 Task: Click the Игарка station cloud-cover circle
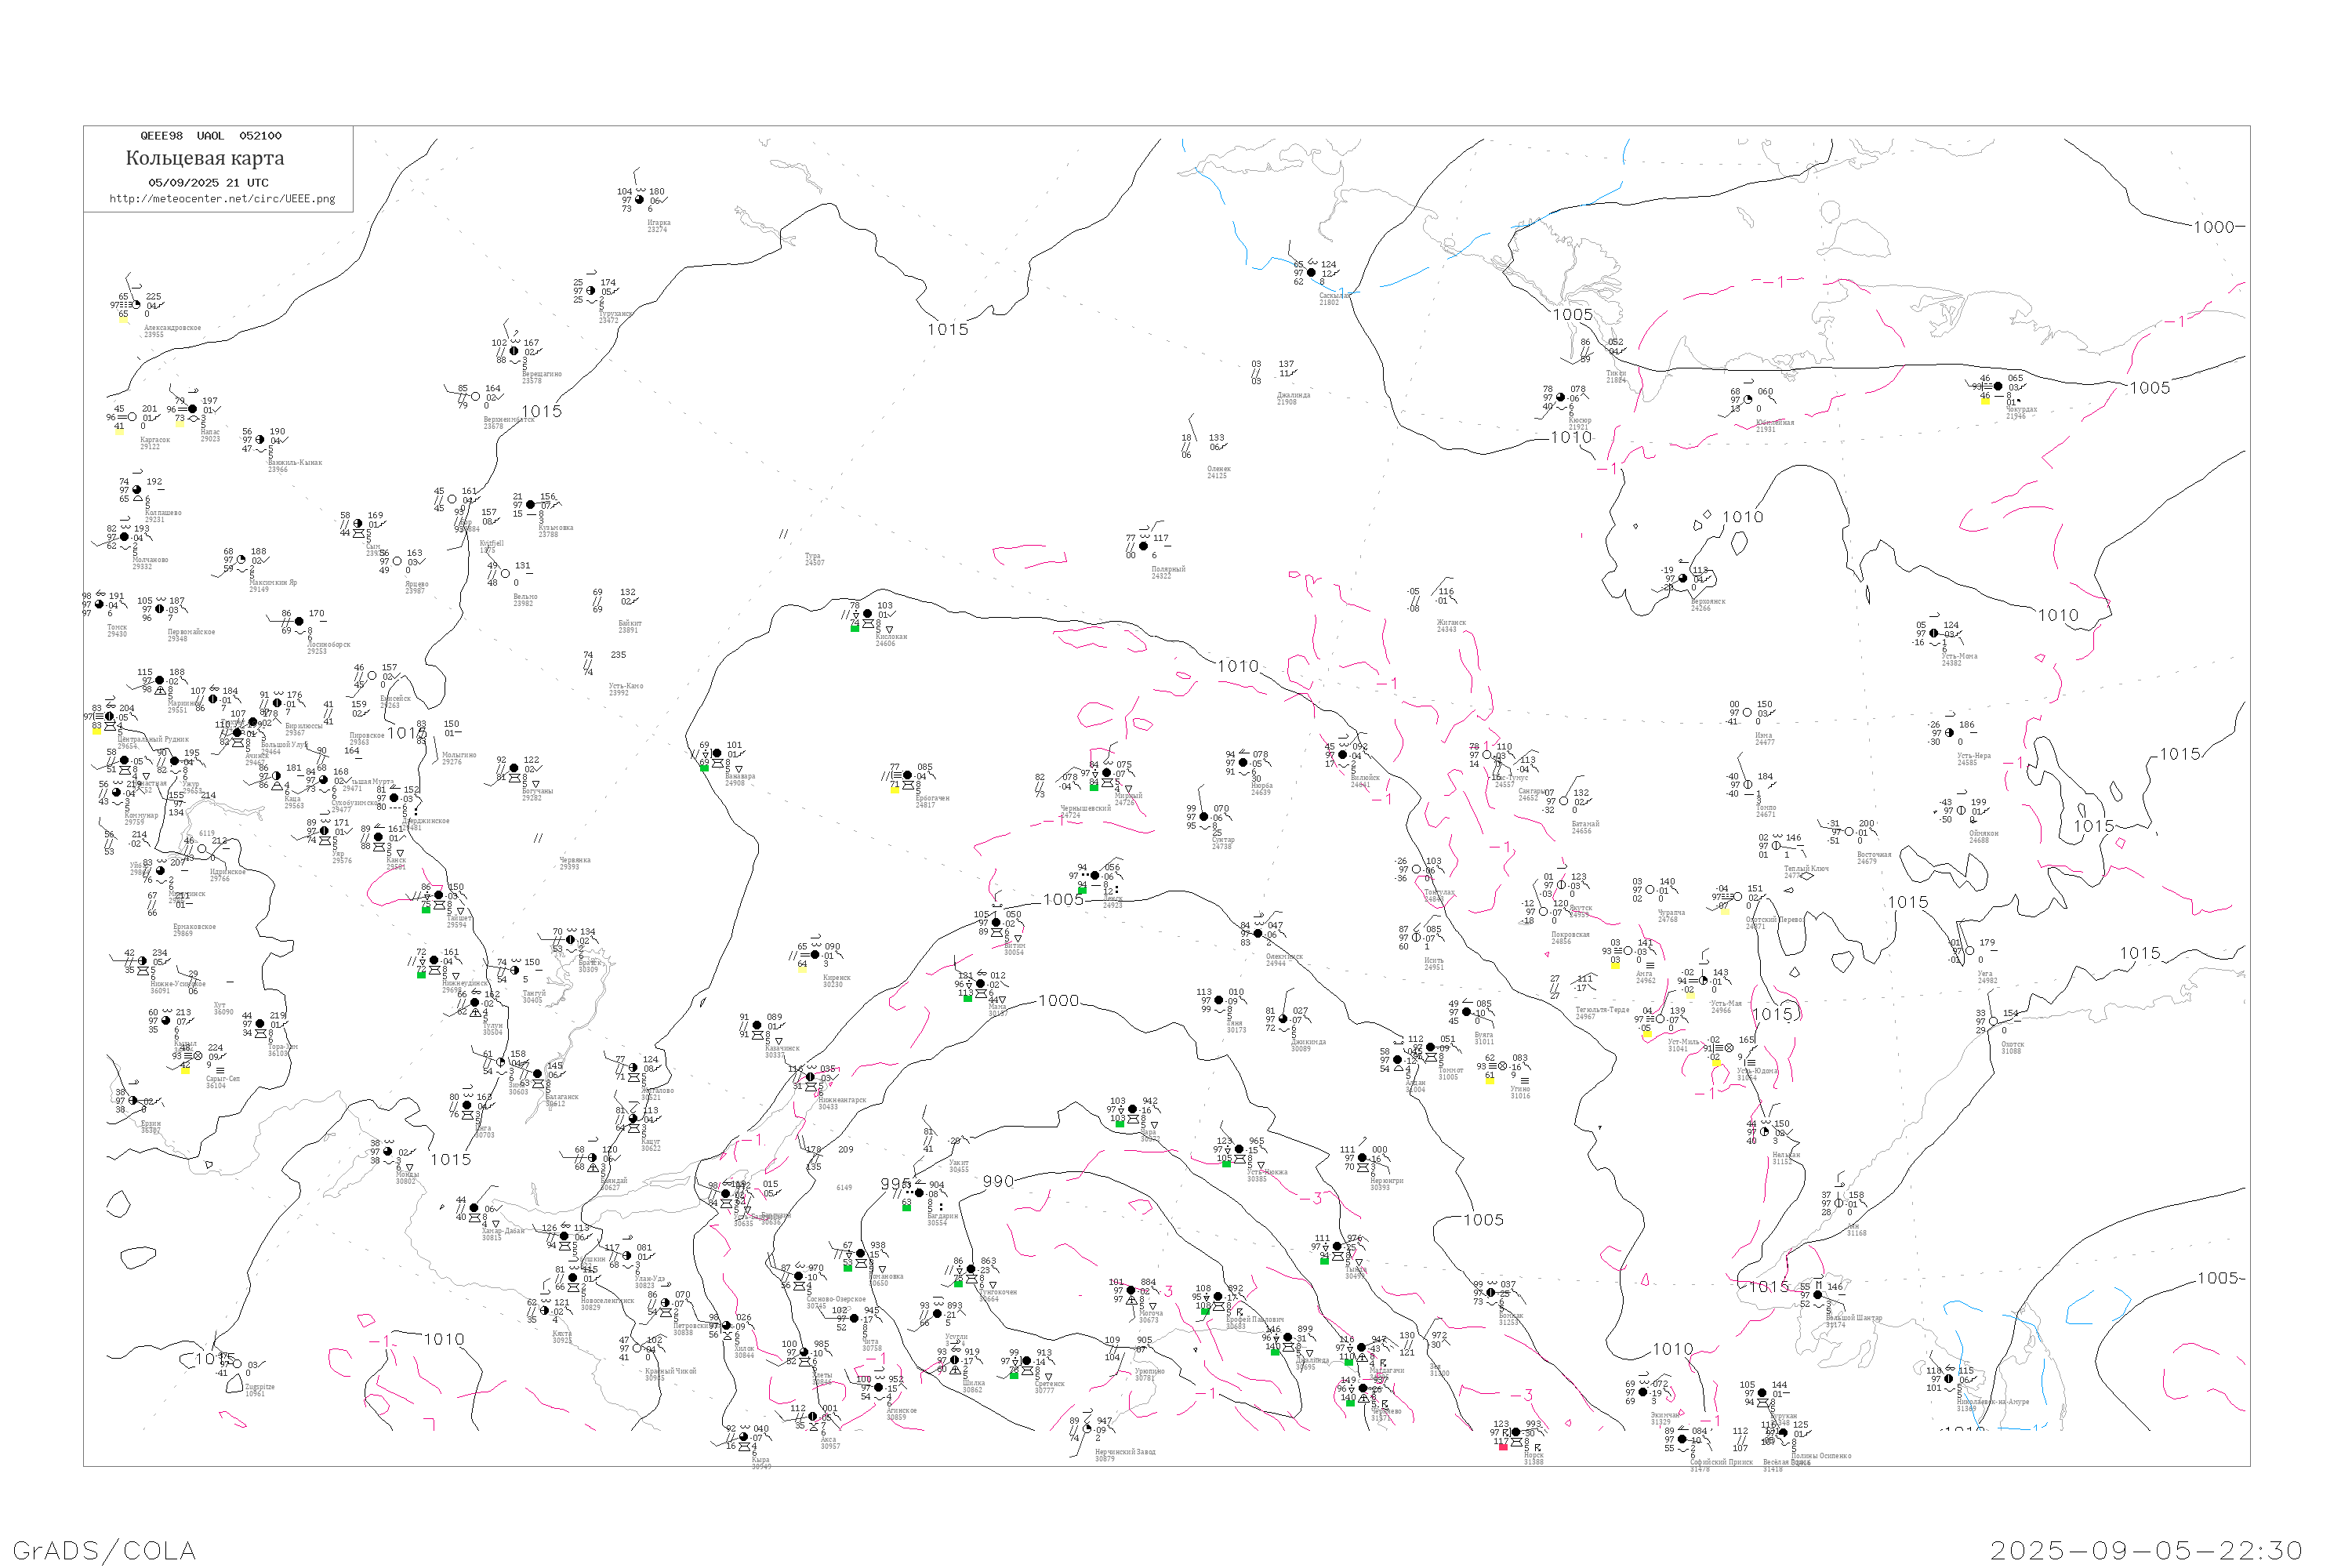pos(640,200)
